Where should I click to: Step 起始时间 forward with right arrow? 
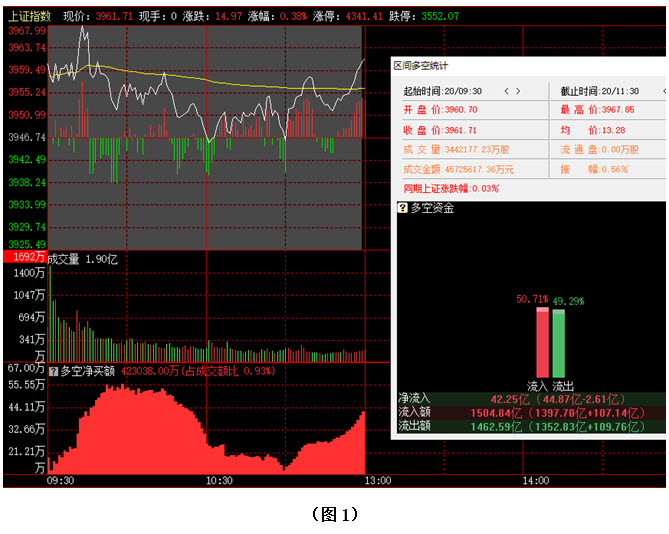tap(518, 91)
